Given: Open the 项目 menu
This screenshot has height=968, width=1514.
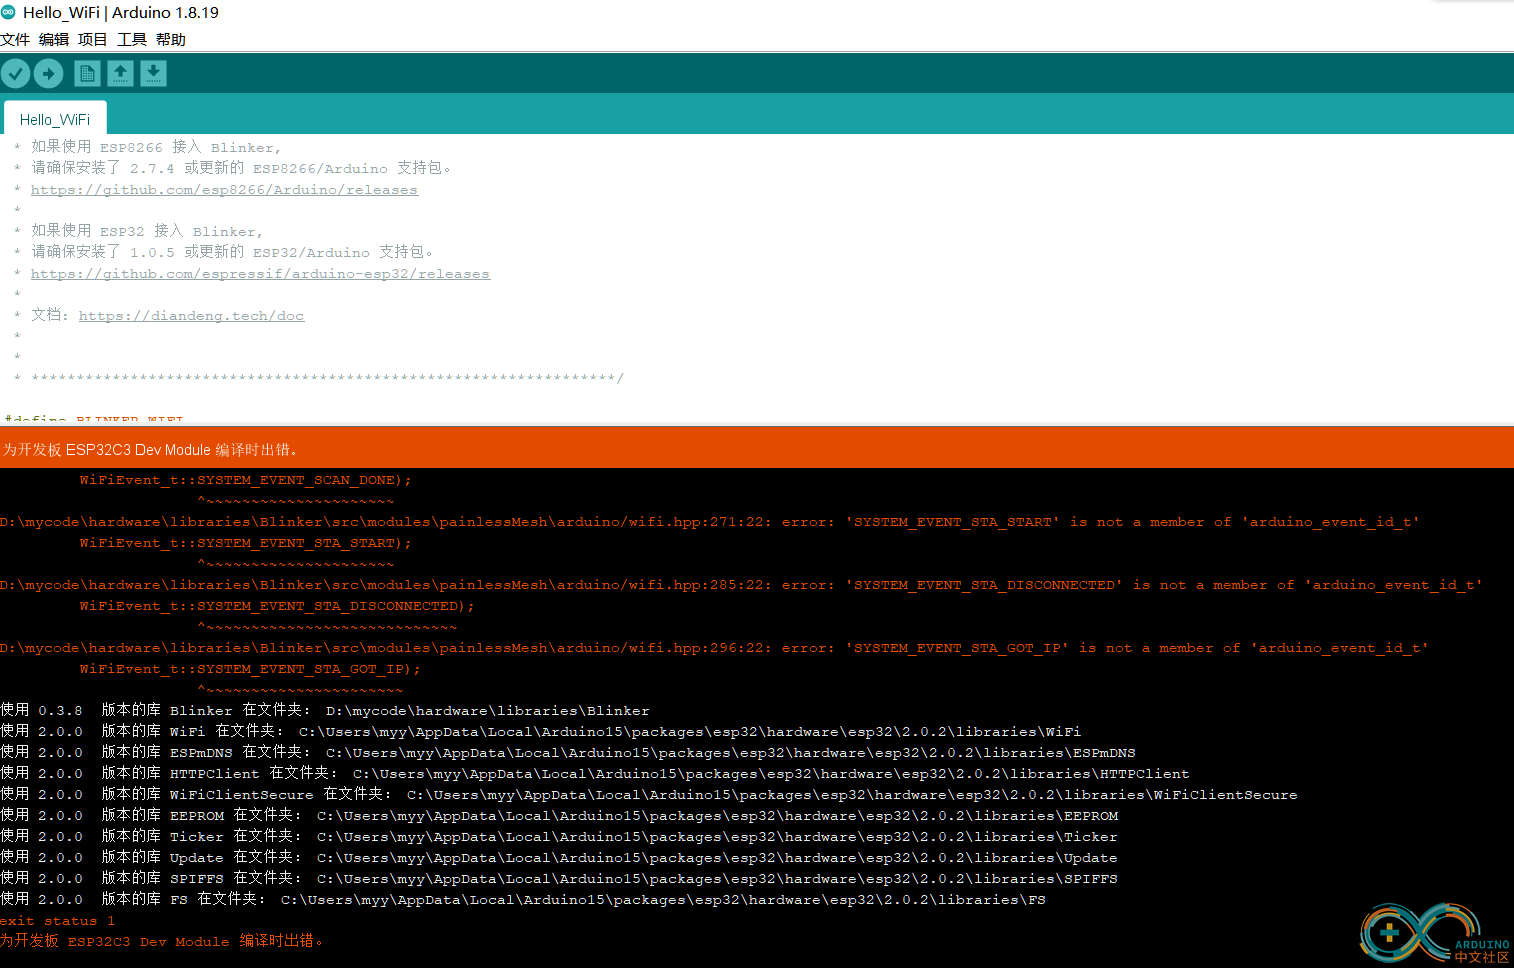Looking at the screenshot, I should click(93, 39).
